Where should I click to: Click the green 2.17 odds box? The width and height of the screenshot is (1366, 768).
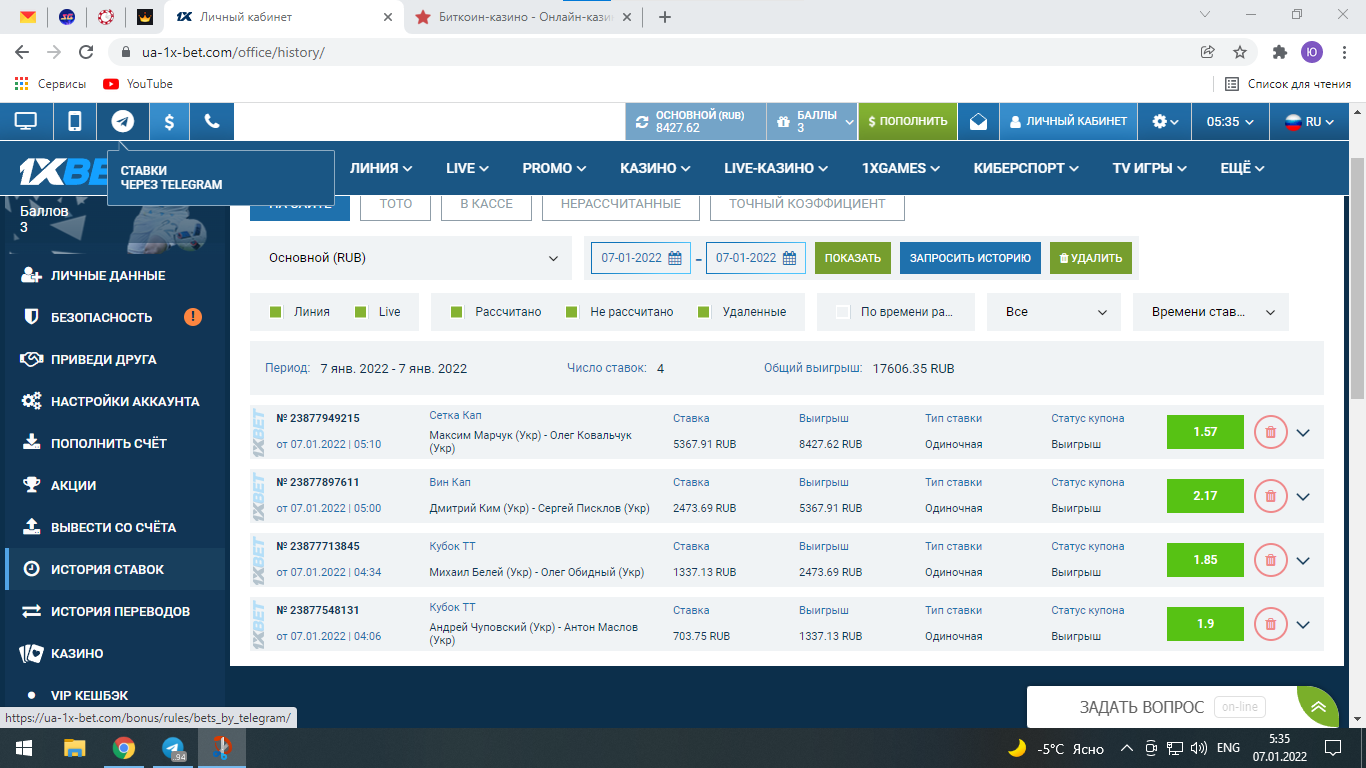pos(1205,496)
